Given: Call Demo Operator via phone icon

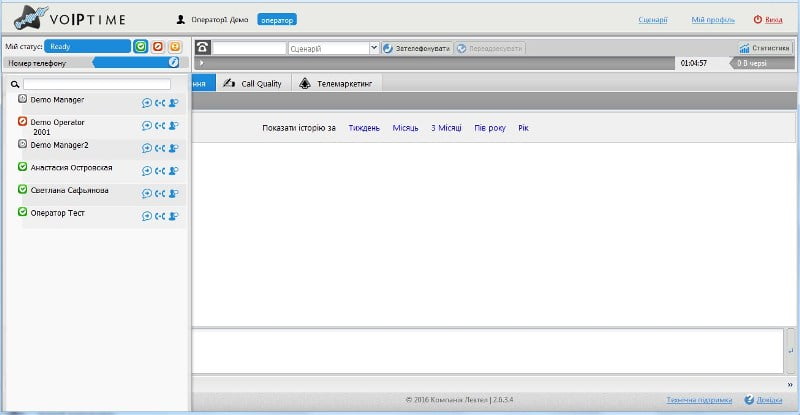Looking at the screenshot, I should coord(160,126).
